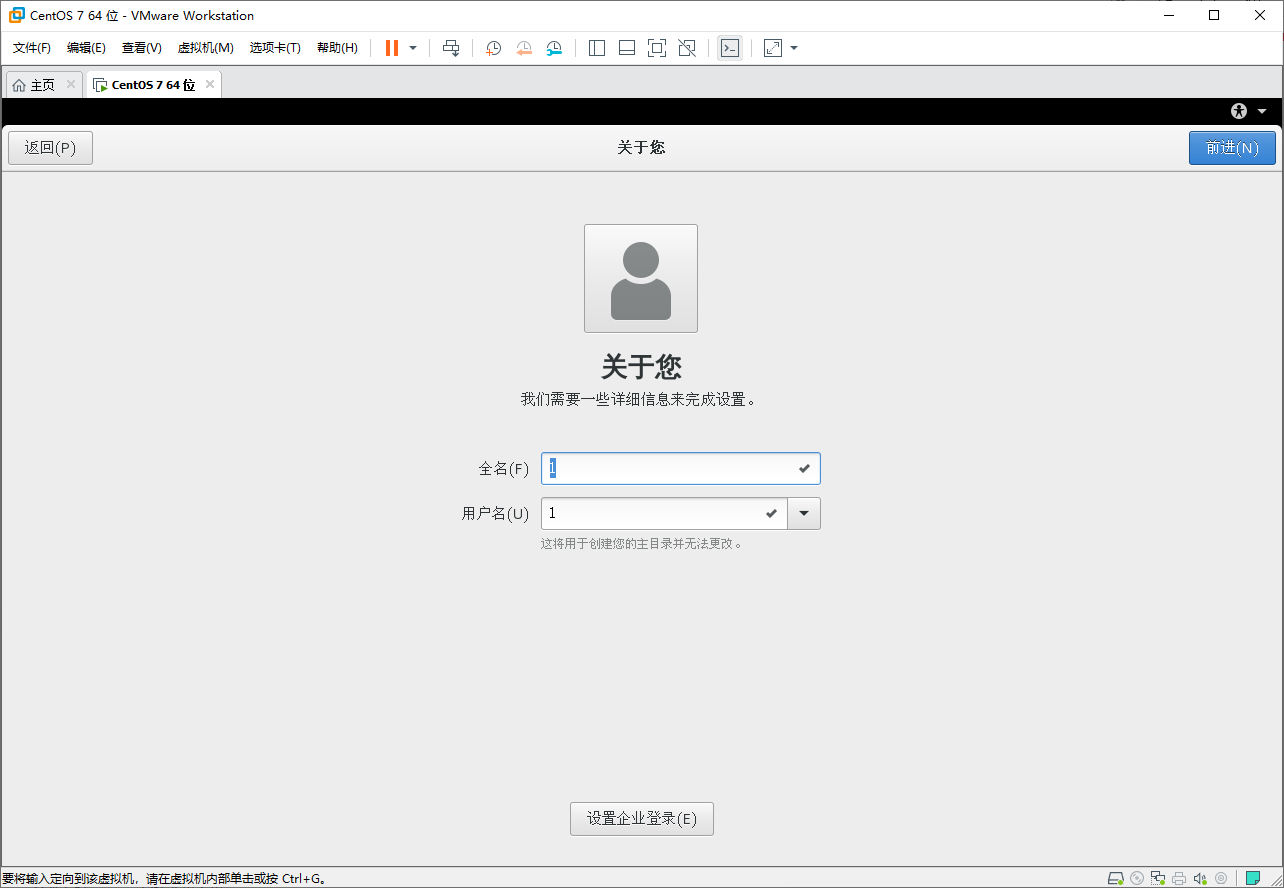Screen dimensions: 1284x888
Task: Click the checkmark in username field
Action: (771, 514)
